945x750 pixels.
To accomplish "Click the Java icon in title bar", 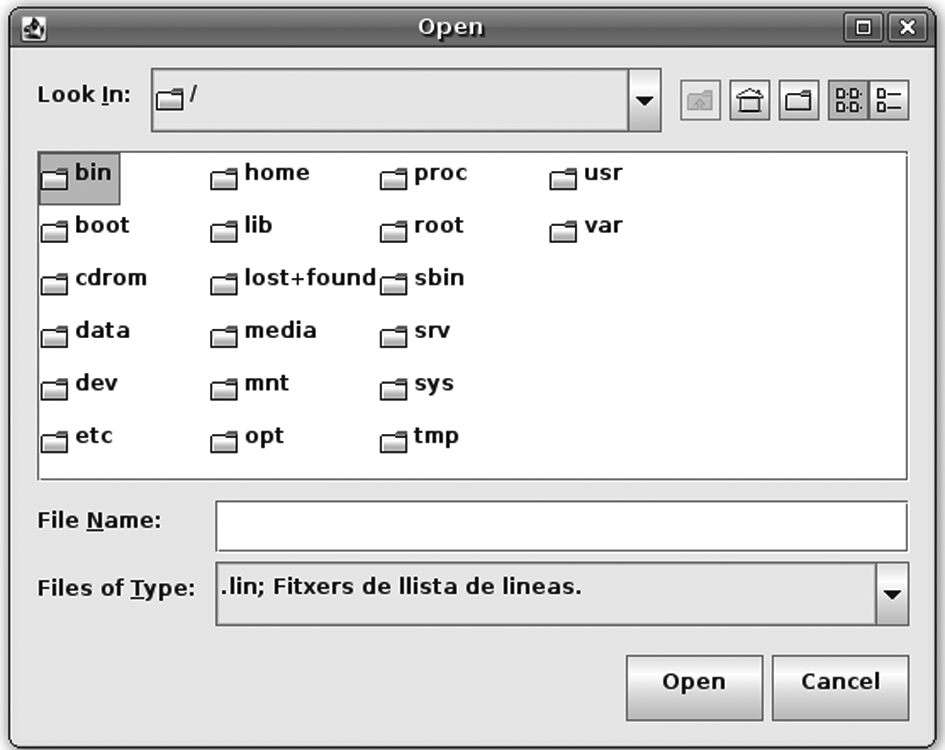I will [x=34, y=28].
